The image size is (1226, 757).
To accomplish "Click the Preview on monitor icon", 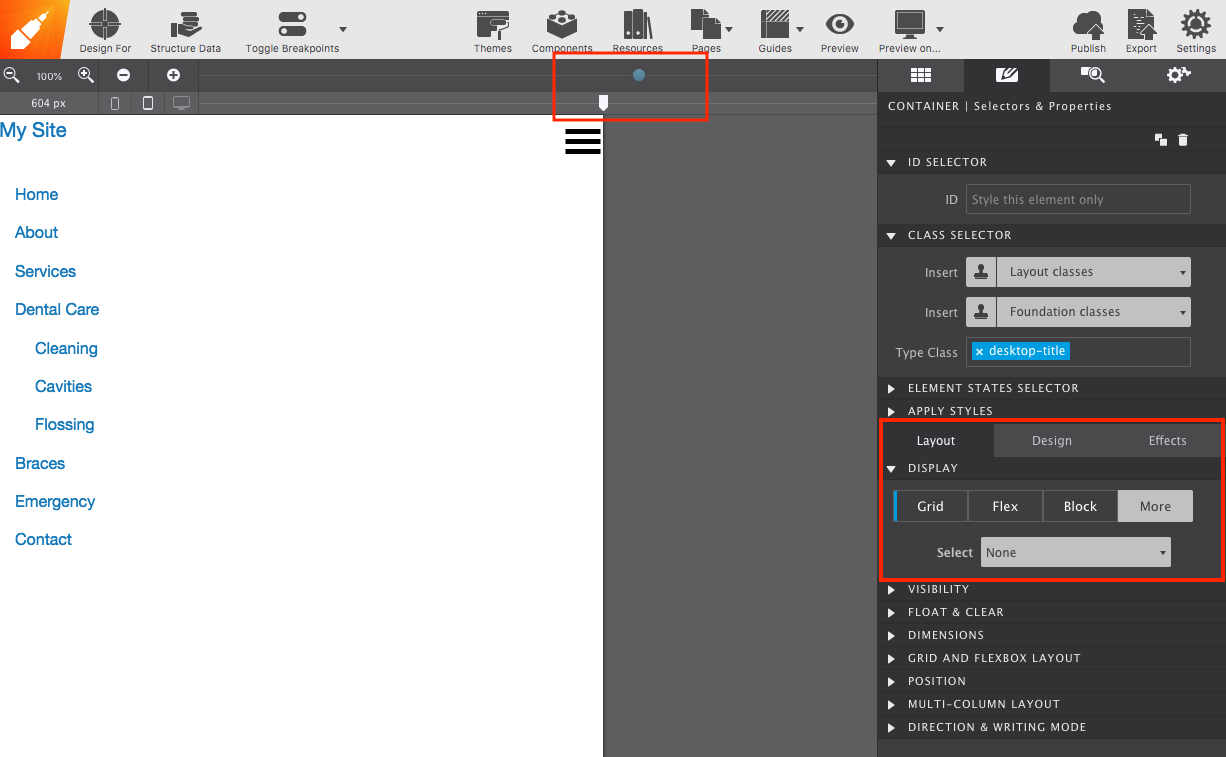I will (910, 24).
